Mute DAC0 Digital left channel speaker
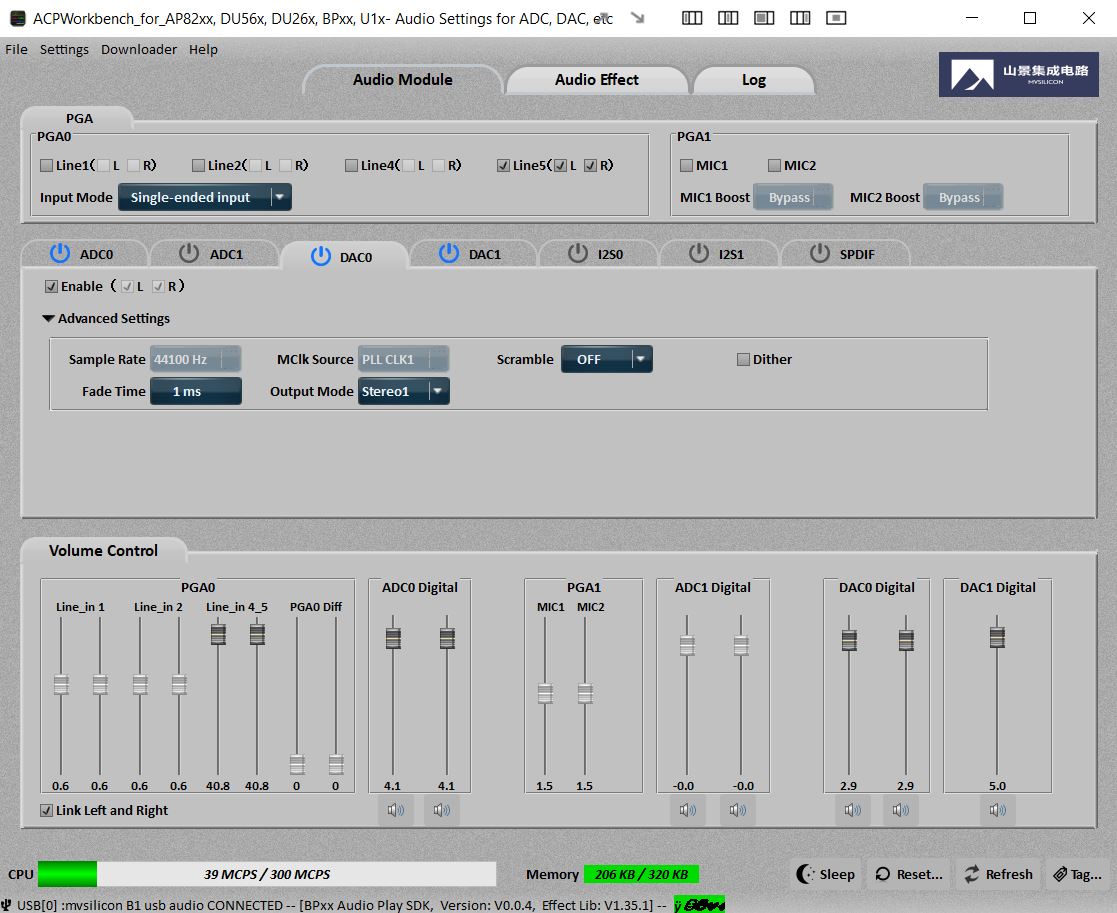Viewport: 1117px width, 913px height. click(853, 810)
